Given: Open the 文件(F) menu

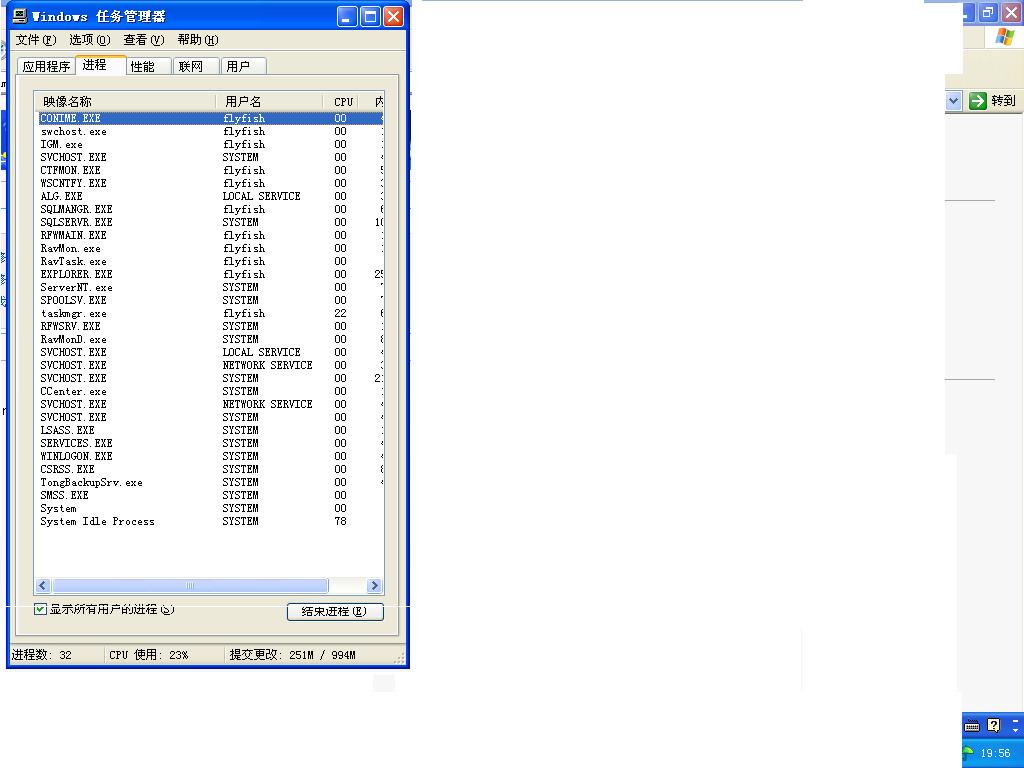Looking at the screenshot, I should [x=36, y=40].
